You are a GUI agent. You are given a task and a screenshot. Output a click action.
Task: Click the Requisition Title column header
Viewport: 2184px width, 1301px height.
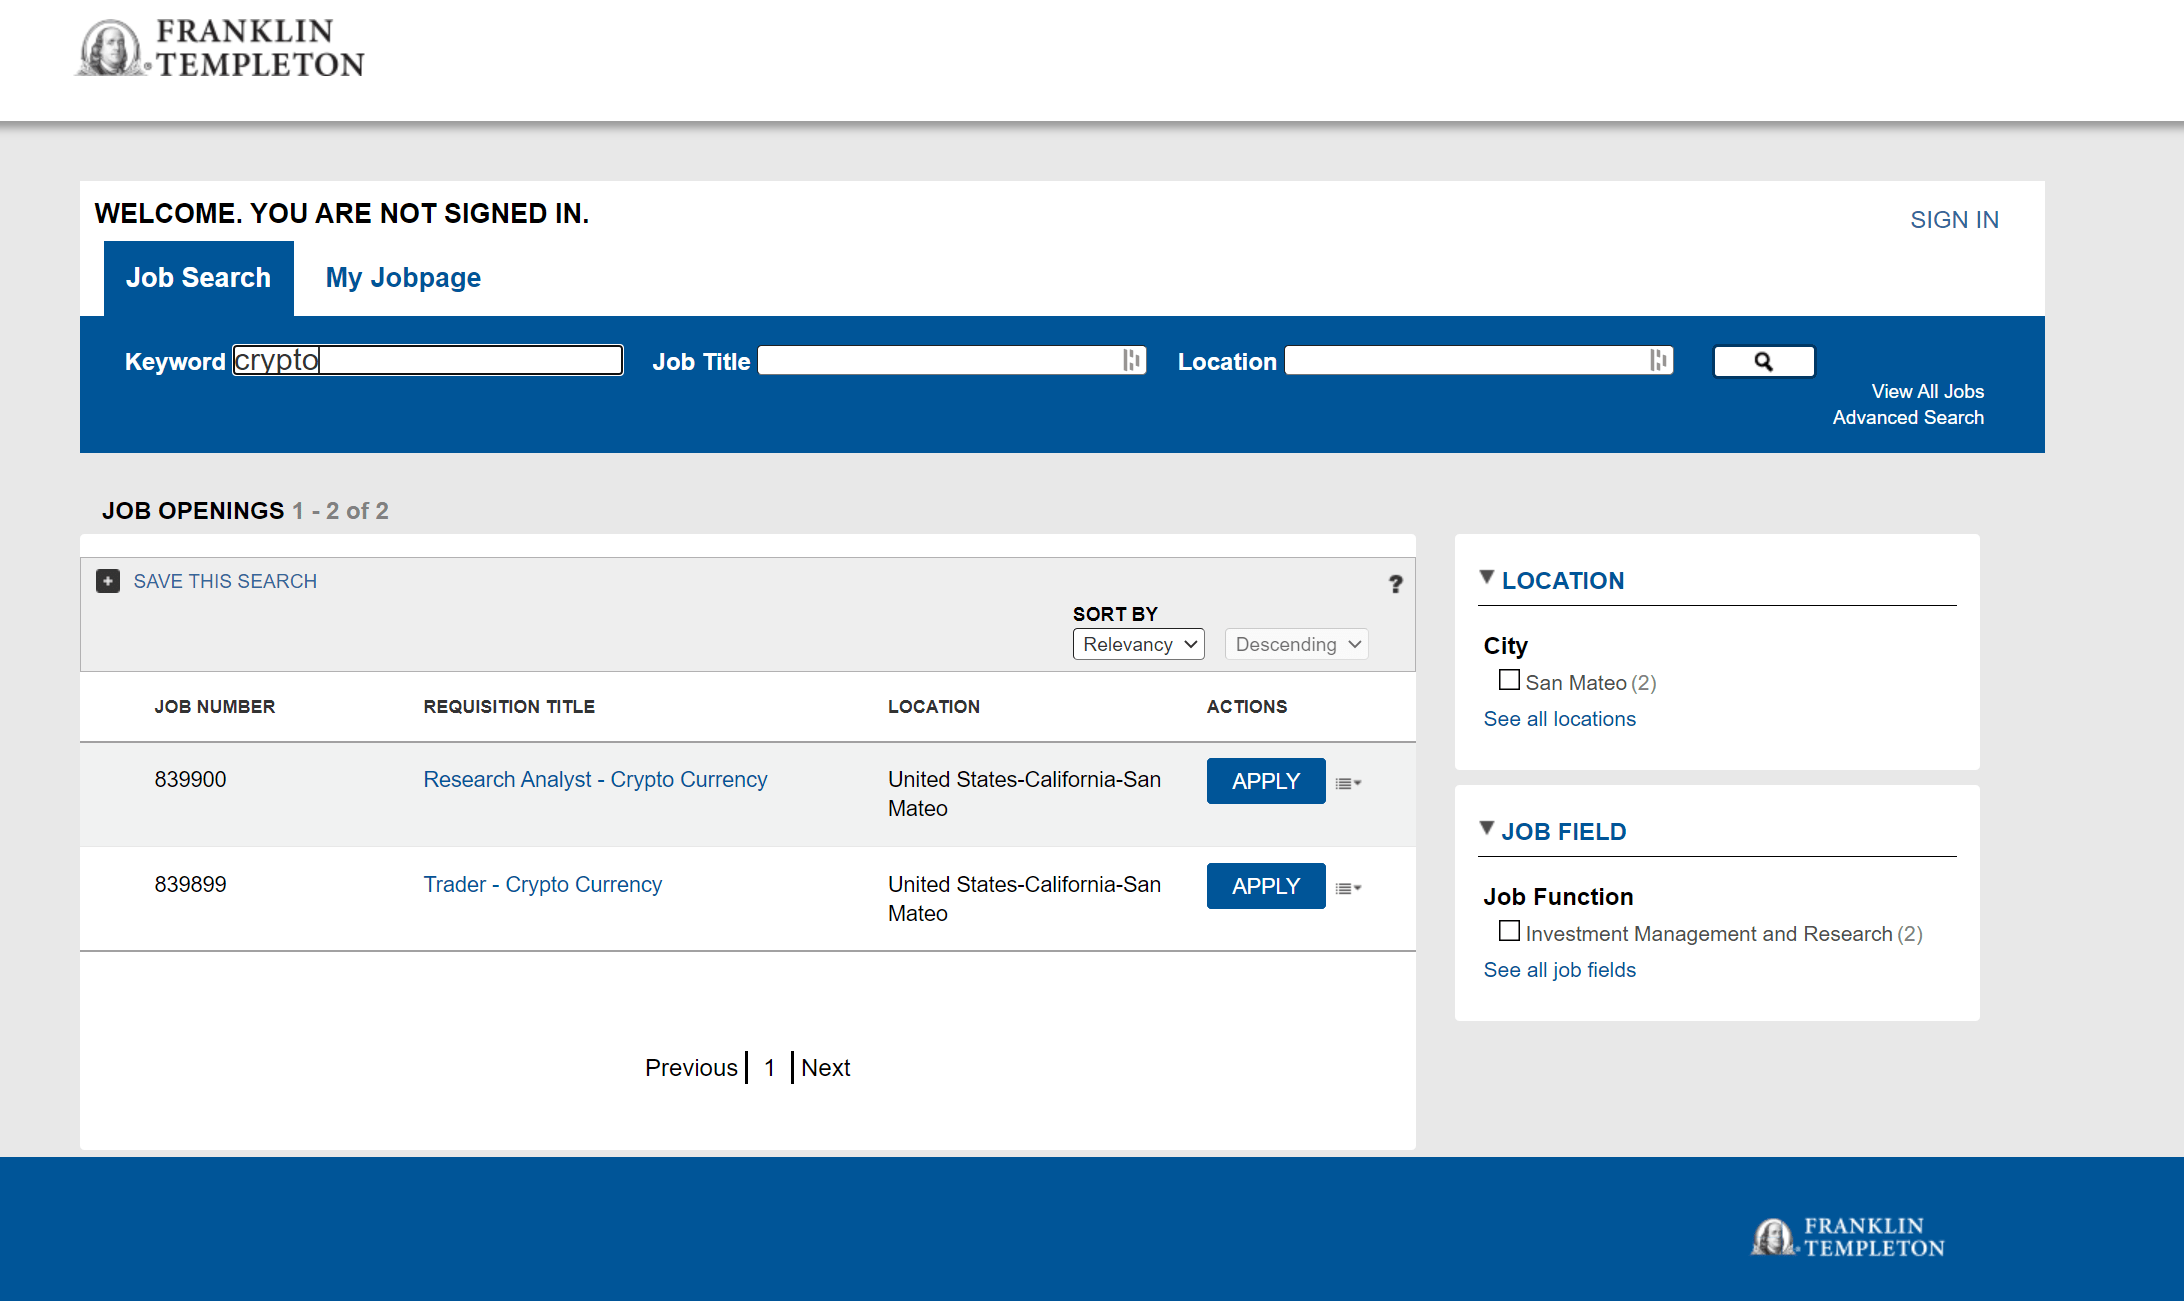click(x=509, y=707)
